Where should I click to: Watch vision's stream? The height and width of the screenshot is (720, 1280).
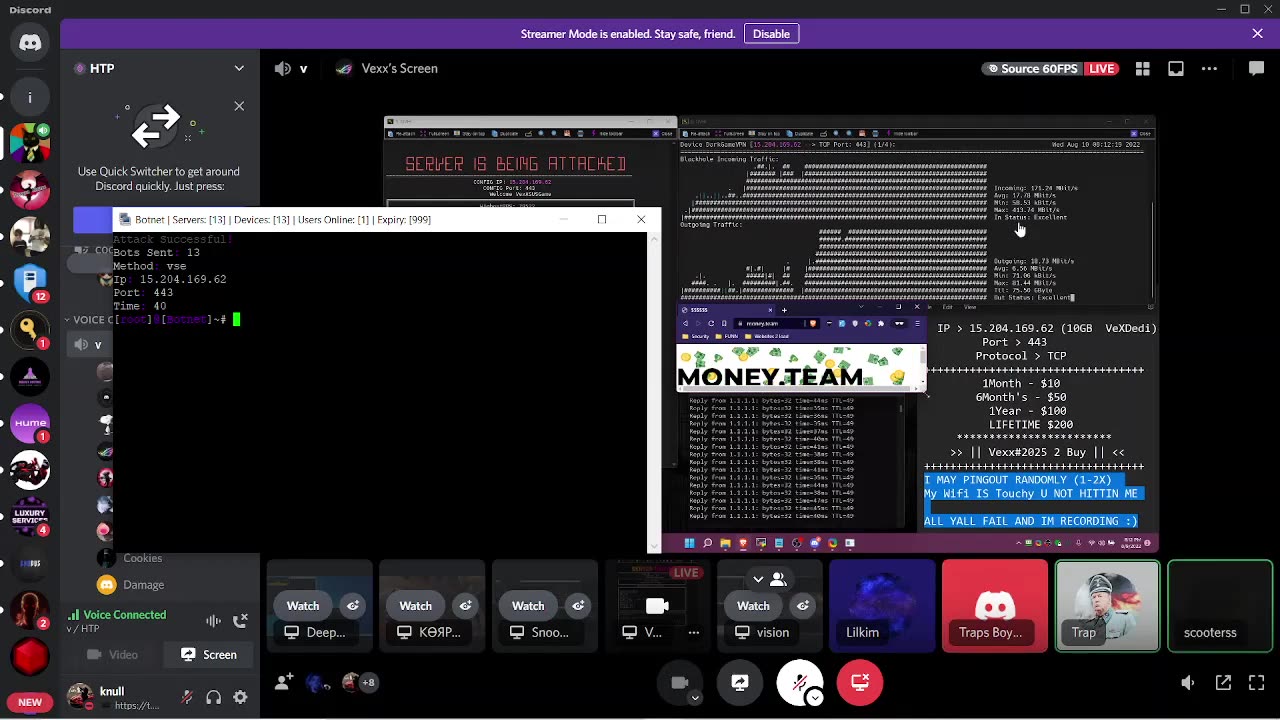point(753,606)
